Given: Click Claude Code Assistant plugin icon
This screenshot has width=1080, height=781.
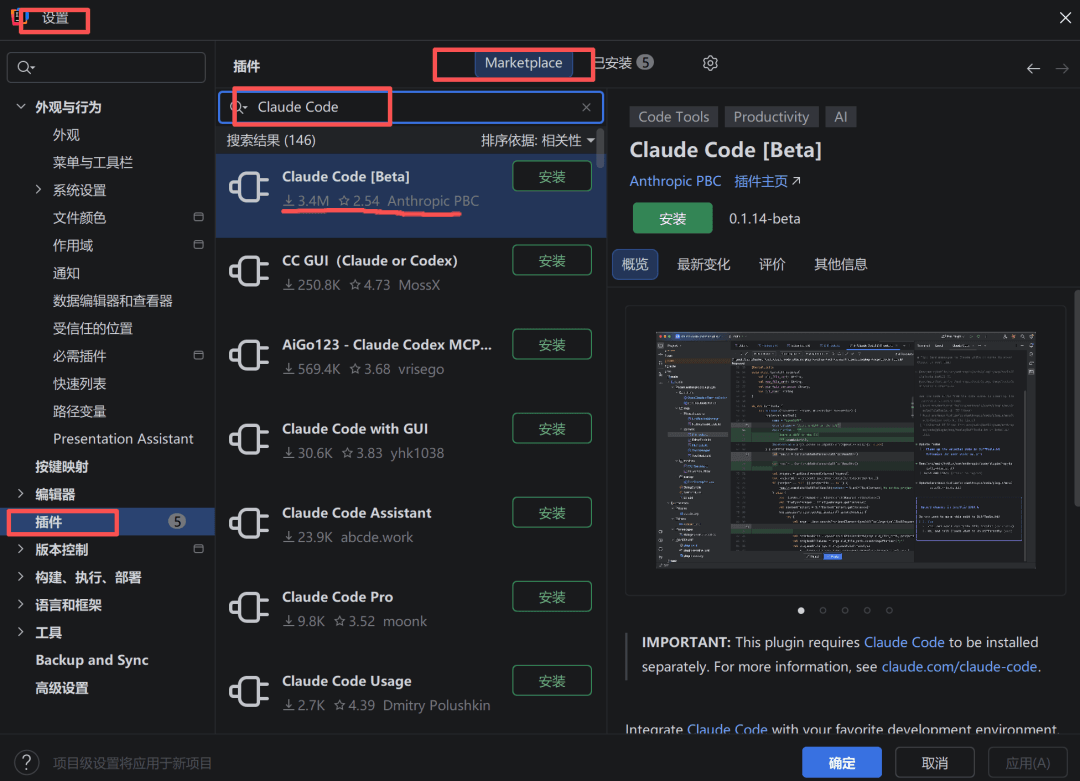Looking at the screenshot, I should pos(249,523).
